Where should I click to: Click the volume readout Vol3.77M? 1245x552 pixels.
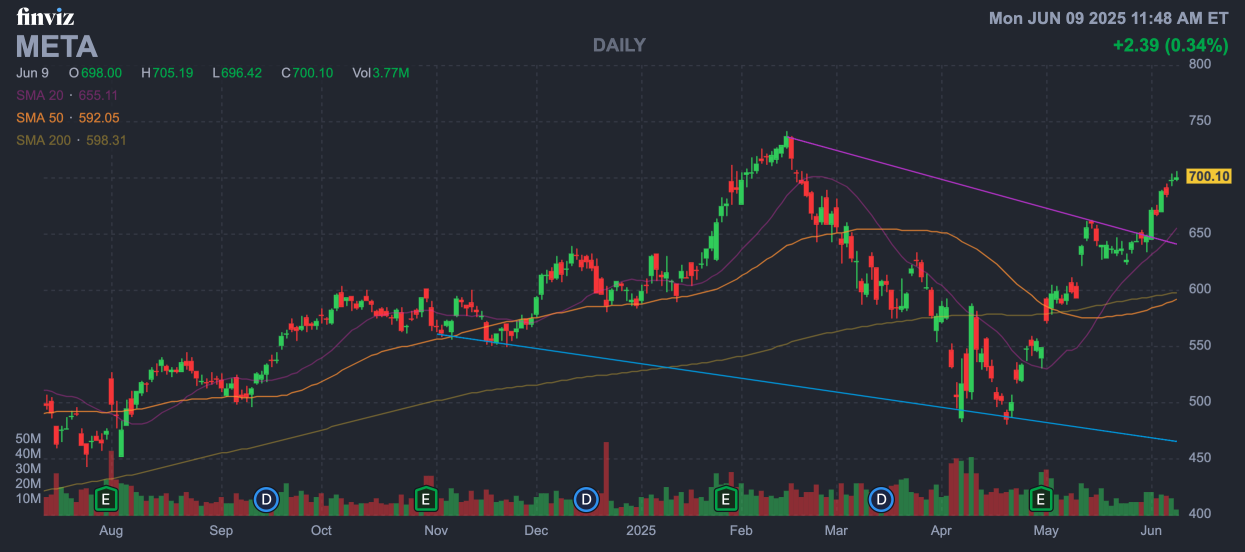coord(381,73)
